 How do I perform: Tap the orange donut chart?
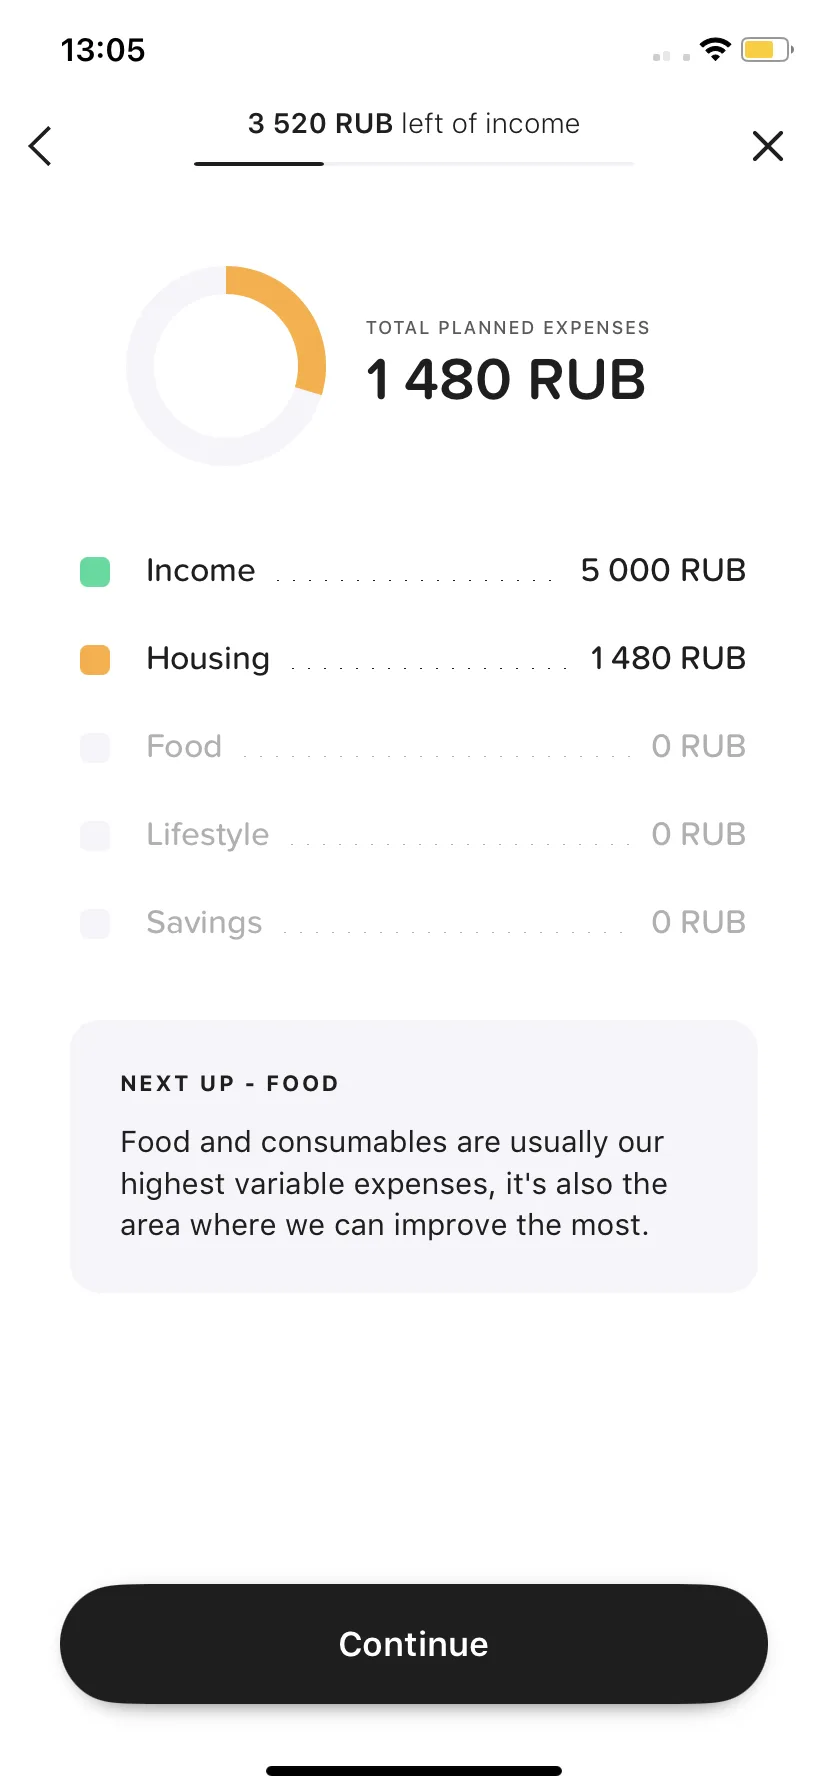coord(226,365)
